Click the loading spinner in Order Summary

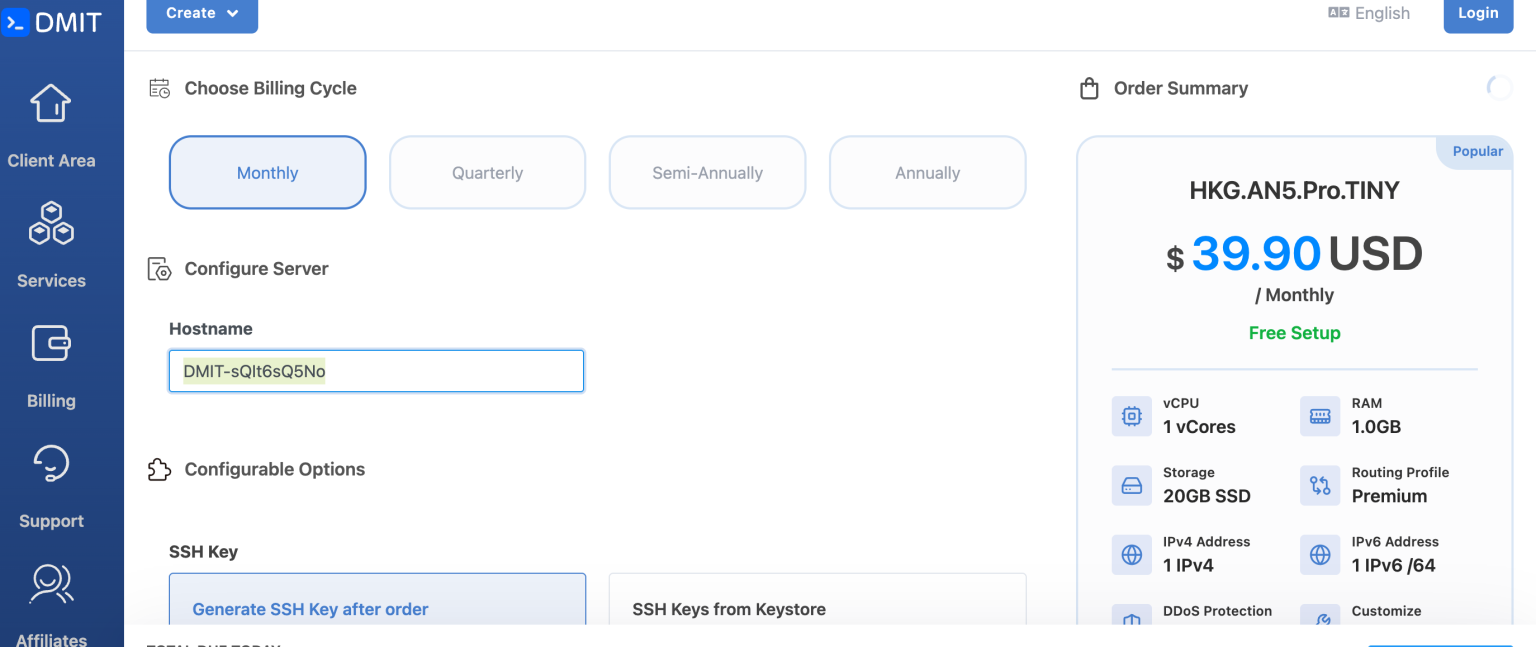[x=1499, y=88]
